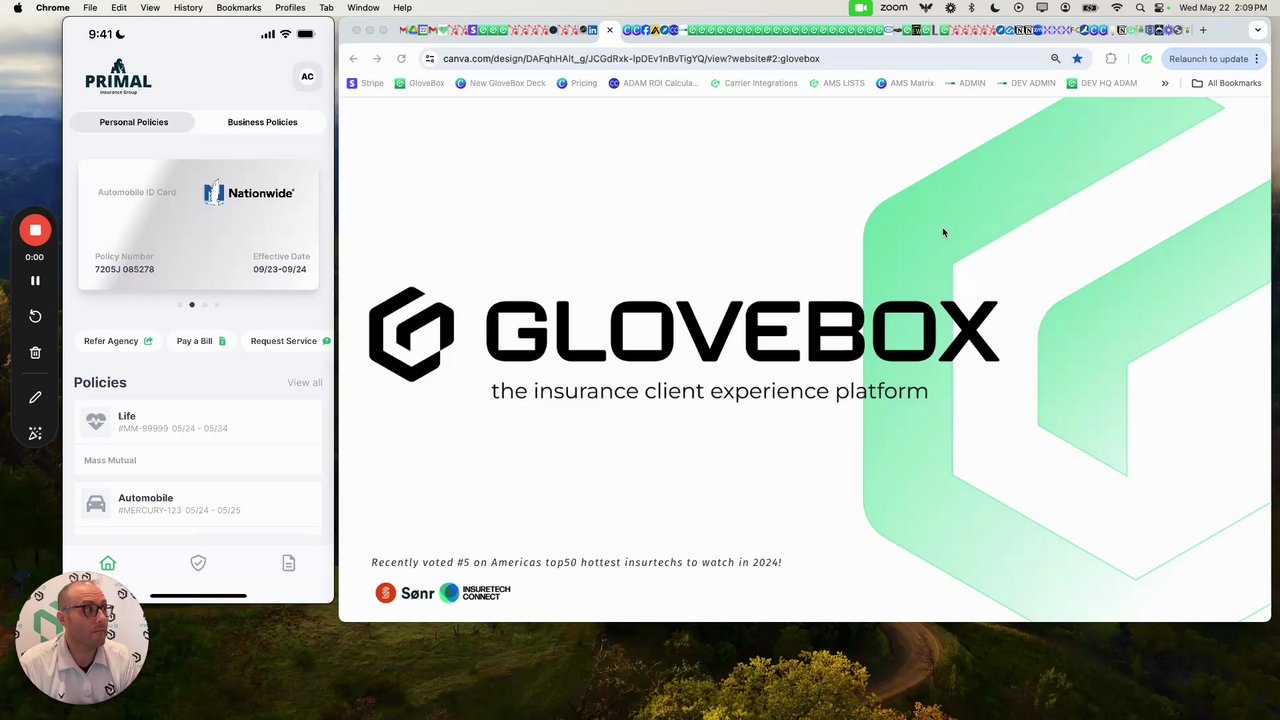Click the GloveBox extension icon in the Chrome toolbar

coord(1146,59)
